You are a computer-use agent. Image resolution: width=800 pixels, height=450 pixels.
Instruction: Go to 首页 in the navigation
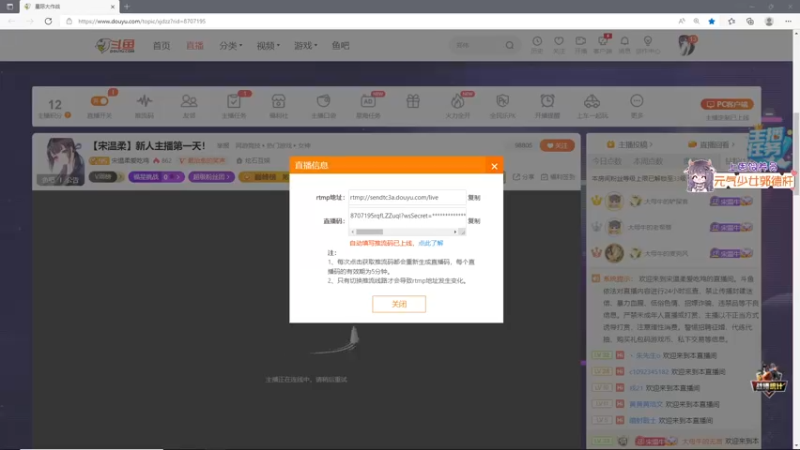coord(162,45)
